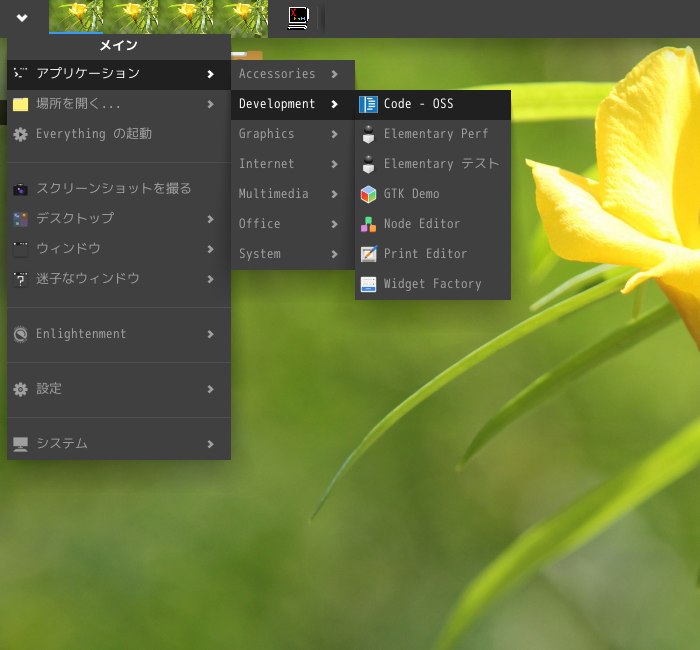Click the ウィンドウ icon
The image size is (700, 650).
(x=21, y=249)
